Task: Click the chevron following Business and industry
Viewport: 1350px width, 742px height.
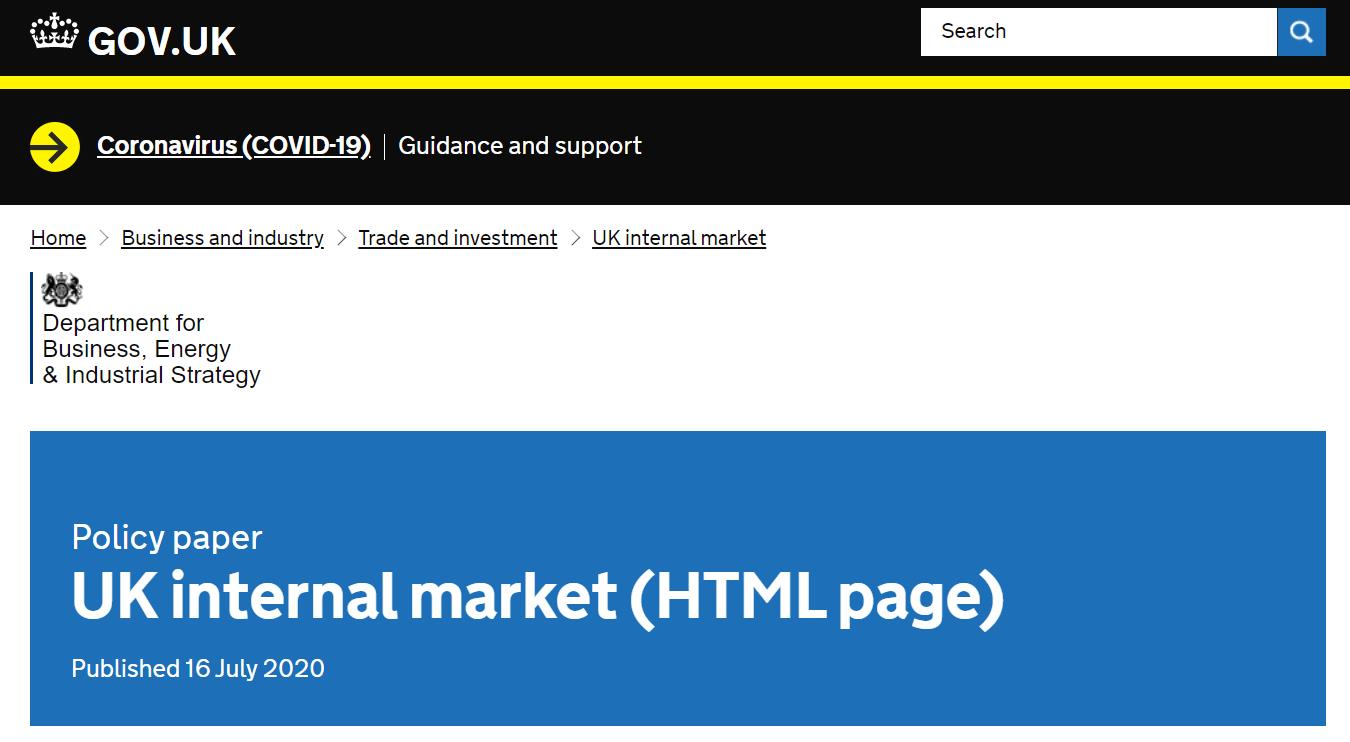Action: tap(341, 238)
